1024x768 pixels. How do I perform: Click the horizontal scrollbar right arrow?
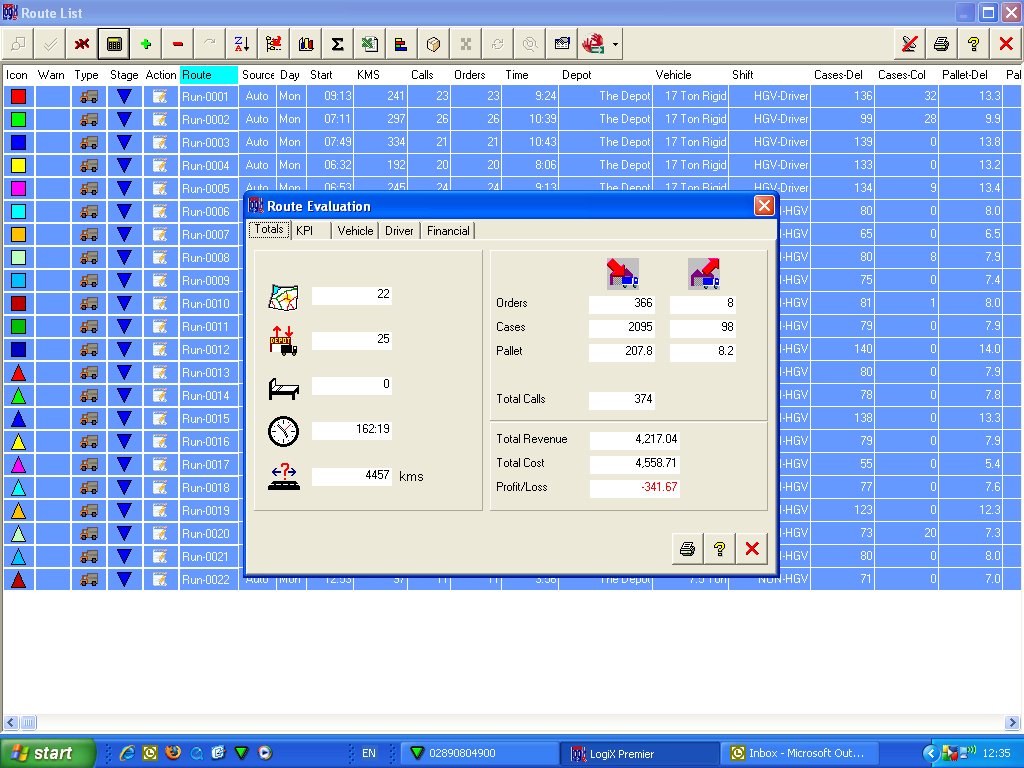click(x=1012, y=722)
